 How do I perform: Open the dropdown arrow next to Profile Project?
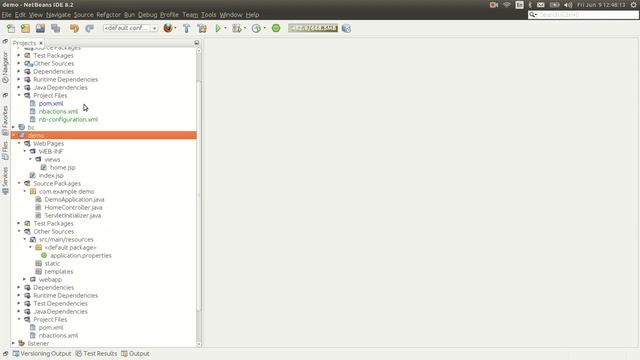click(264, 28)
